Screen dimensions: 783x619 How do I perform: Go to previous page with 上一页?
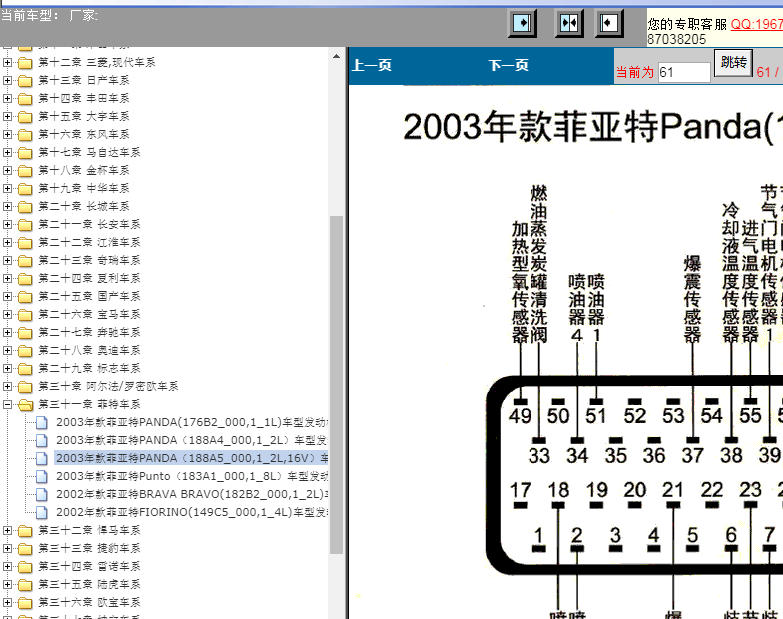click(x=372, y=65)
